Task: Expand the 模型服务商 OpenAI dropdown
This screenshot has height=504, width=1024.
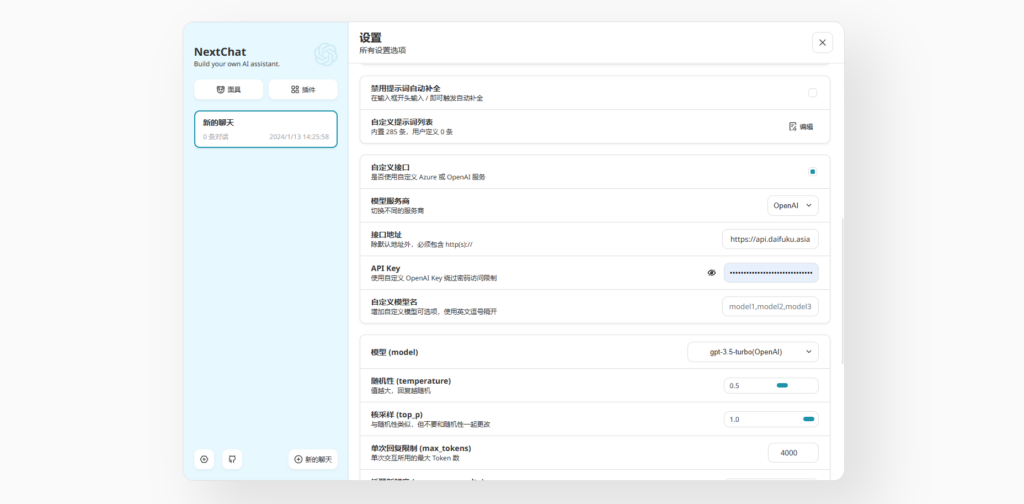Action: click(793, 205)
